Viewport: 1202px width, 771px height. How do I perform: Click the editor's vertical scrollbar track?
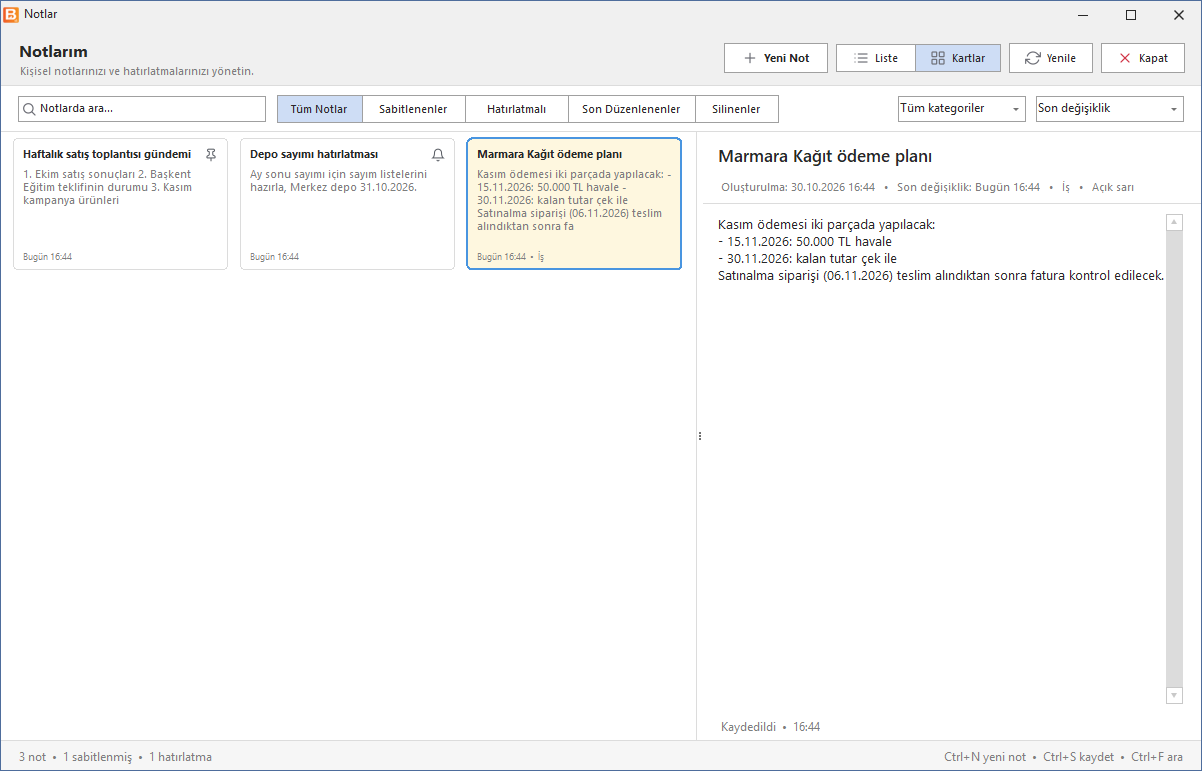[x=1174, y=458]
